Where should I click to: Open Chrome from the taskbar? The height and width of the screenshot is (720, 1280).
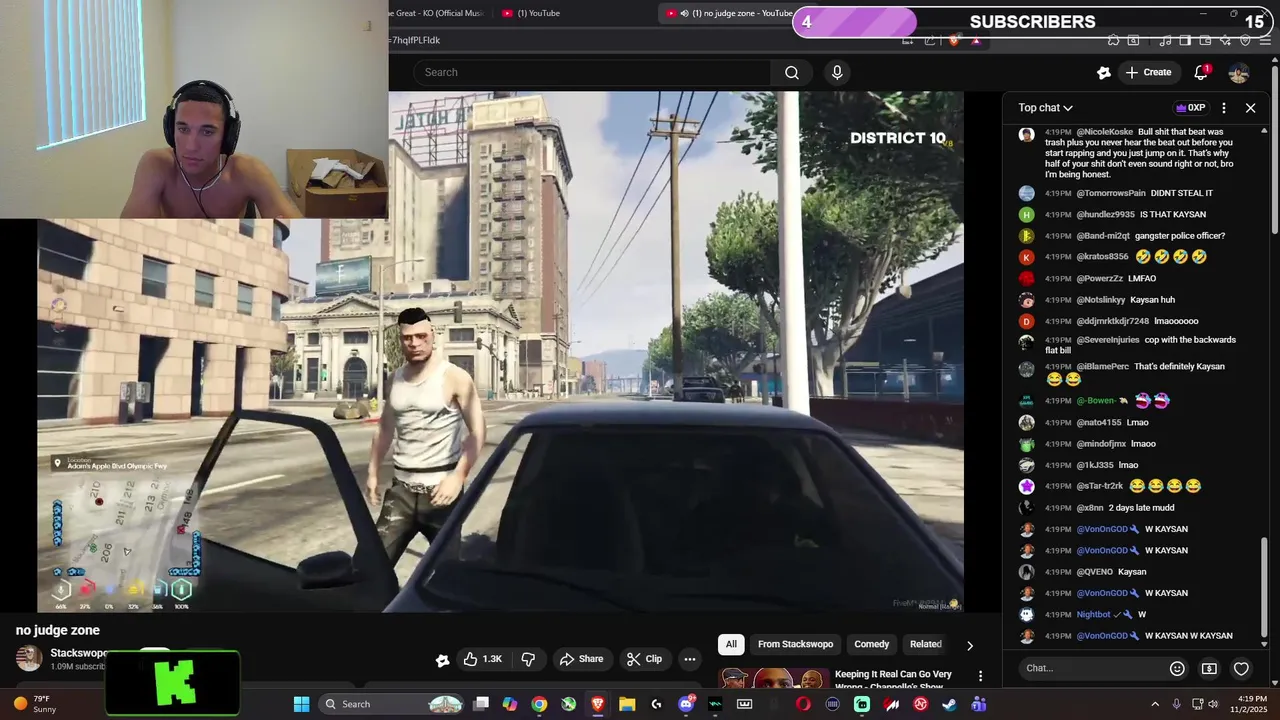[539, 704]
